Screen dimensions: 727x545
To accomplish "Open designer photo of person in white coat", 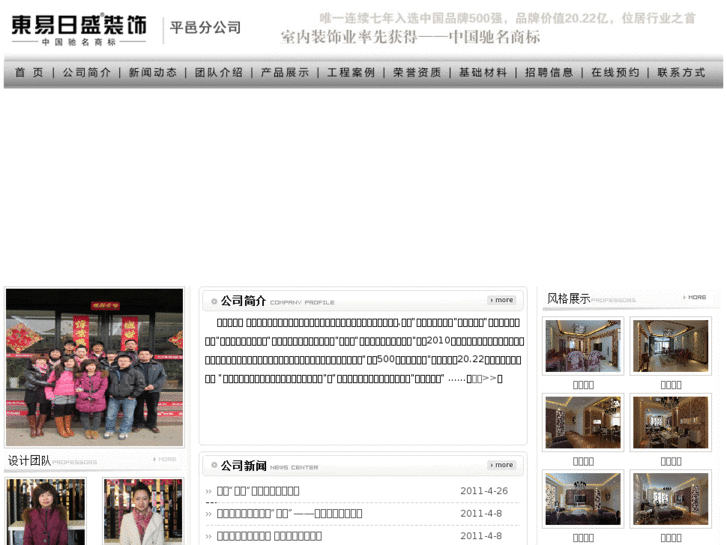I will point(143,512).
